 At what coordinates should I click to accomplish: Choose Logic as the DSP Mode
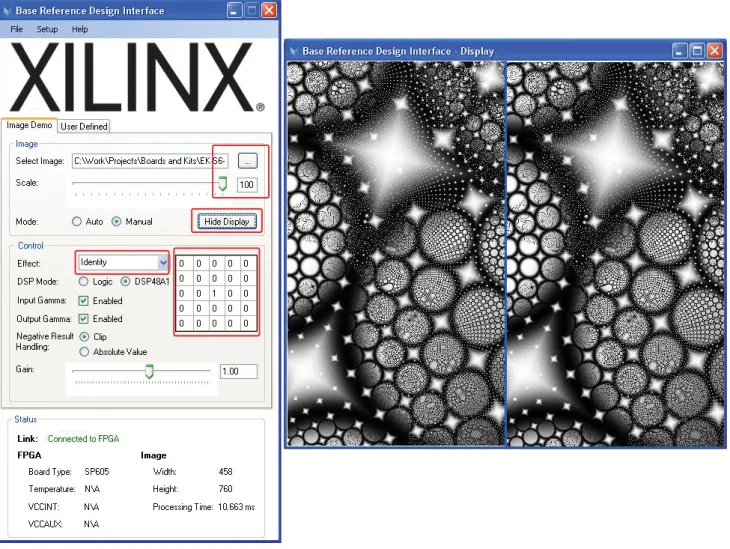tap(83, 281)
